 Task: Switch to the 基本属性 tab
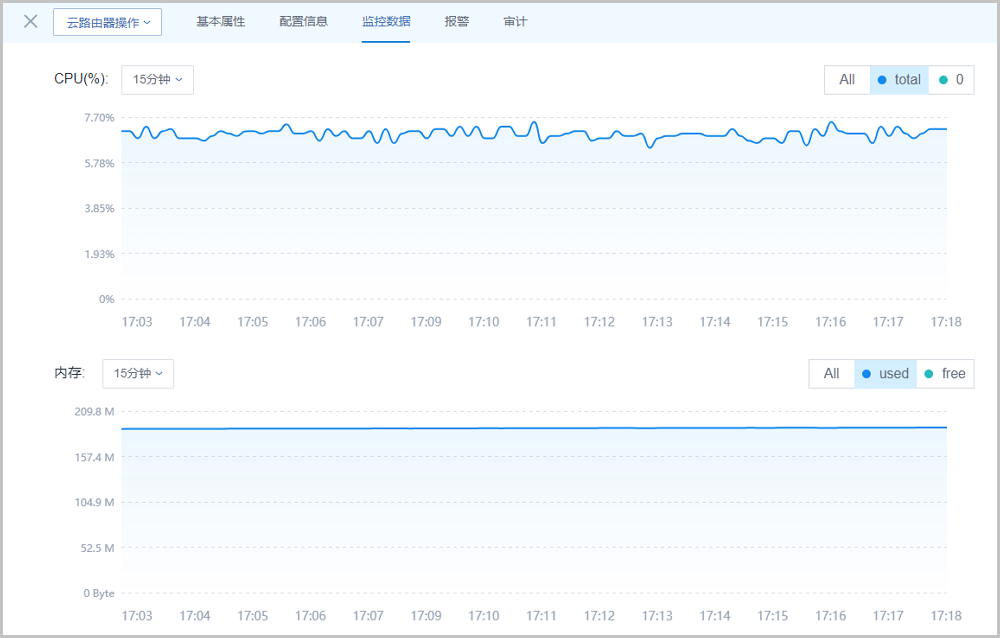(x=220, y=21)
